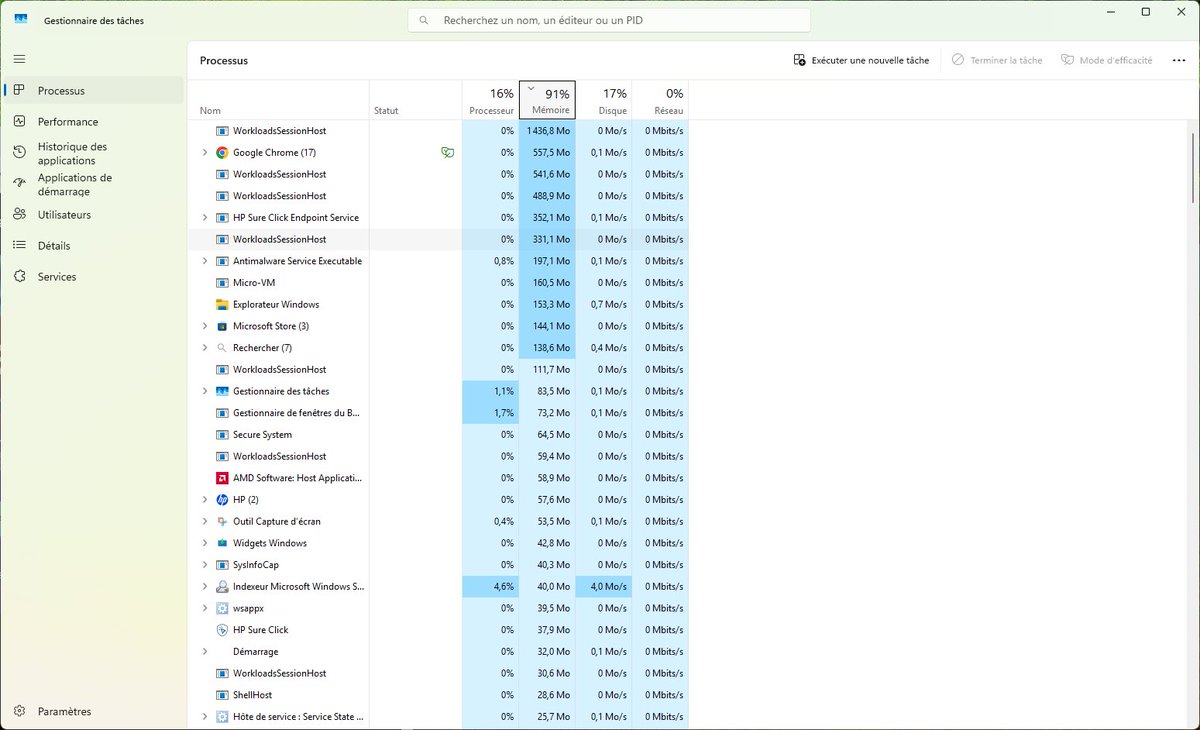Click the Rechercher magnifier process icon

coord(222,347)
